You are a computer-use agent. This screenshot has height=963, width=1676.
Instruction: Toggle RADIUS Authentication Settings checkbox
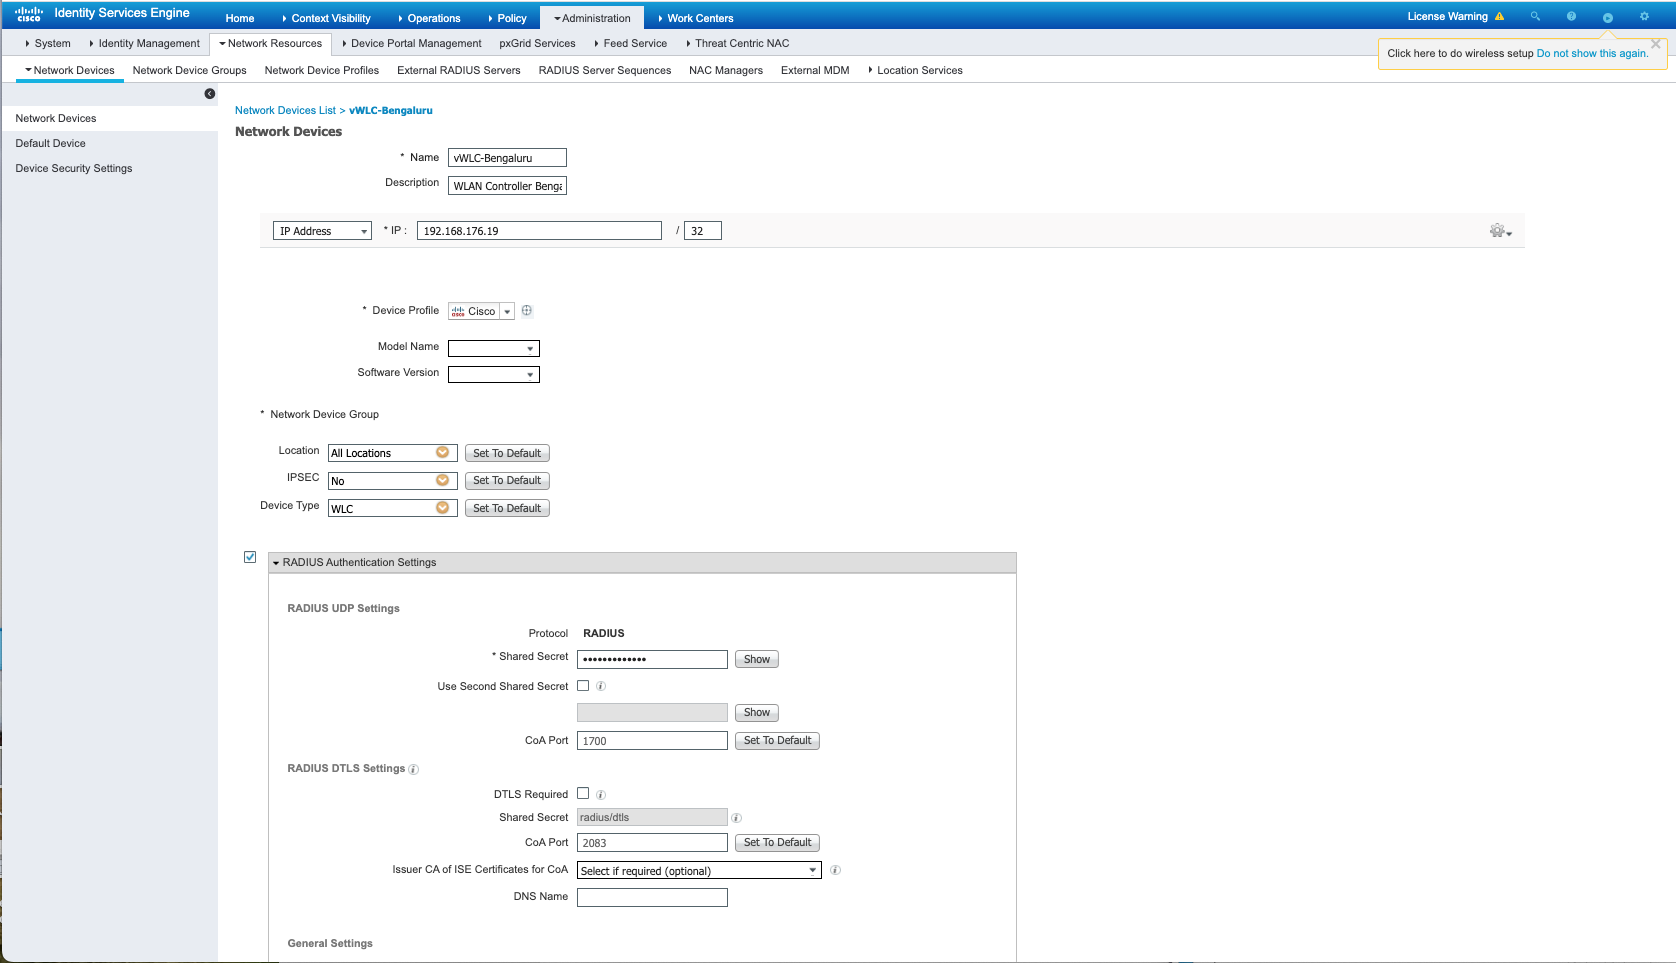[x=250, y=557]
